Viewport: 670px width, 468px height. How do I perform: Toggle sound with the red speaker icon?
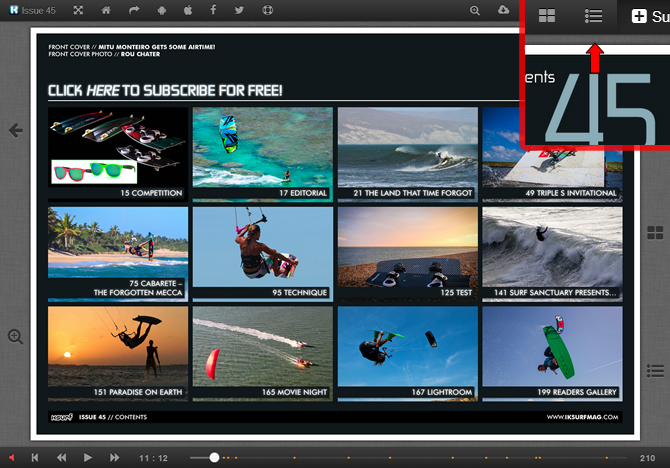point(10,457)
